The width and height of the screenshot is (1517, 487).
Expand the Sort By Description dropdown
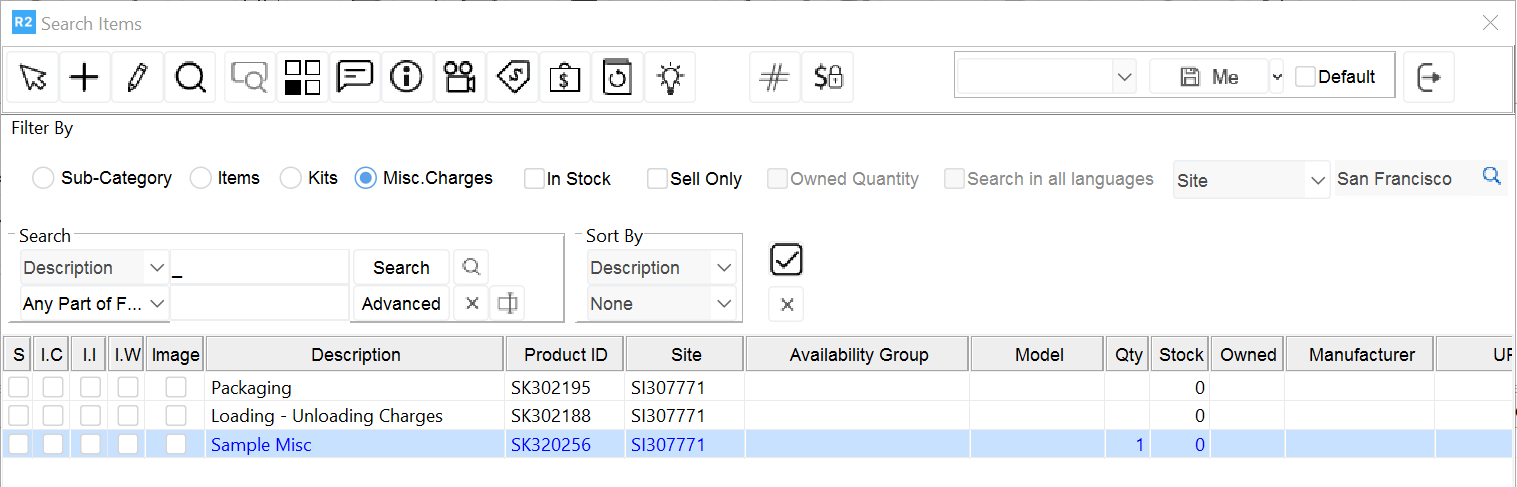662,268
